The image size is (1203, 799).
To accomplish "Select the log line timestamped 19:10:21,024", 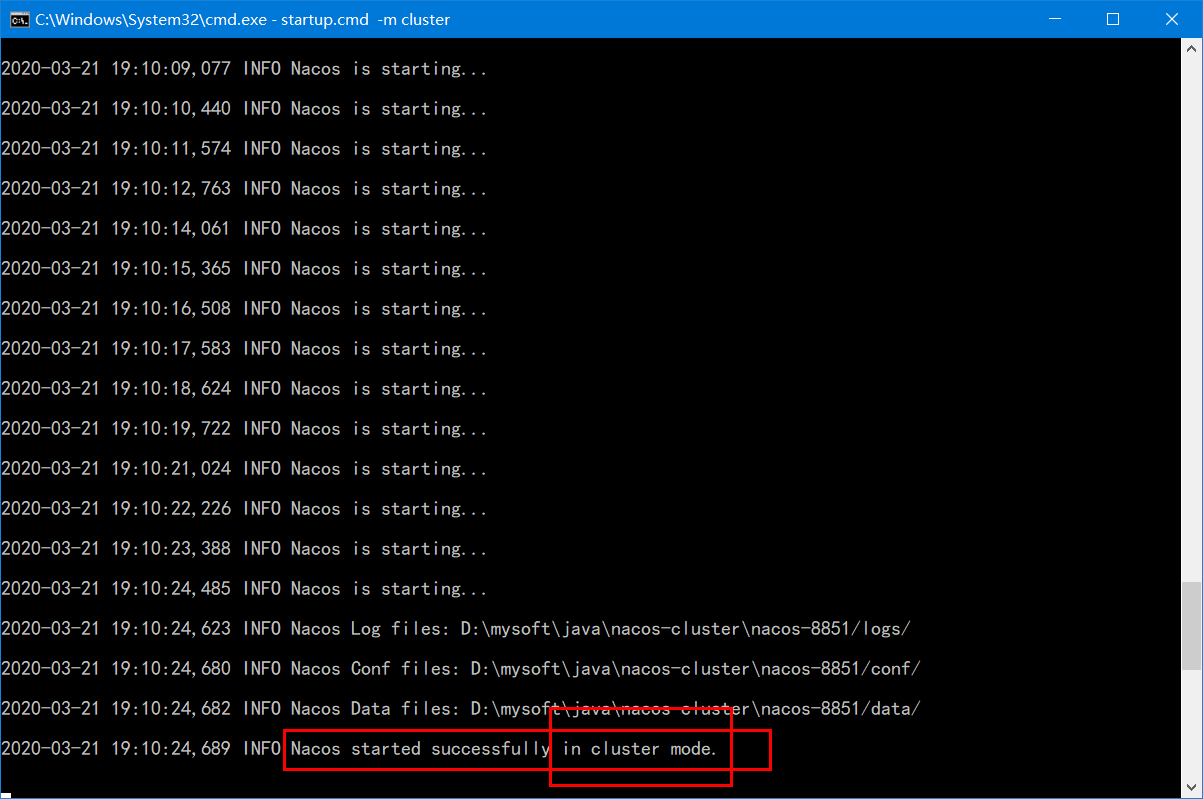I will [244, 469].
